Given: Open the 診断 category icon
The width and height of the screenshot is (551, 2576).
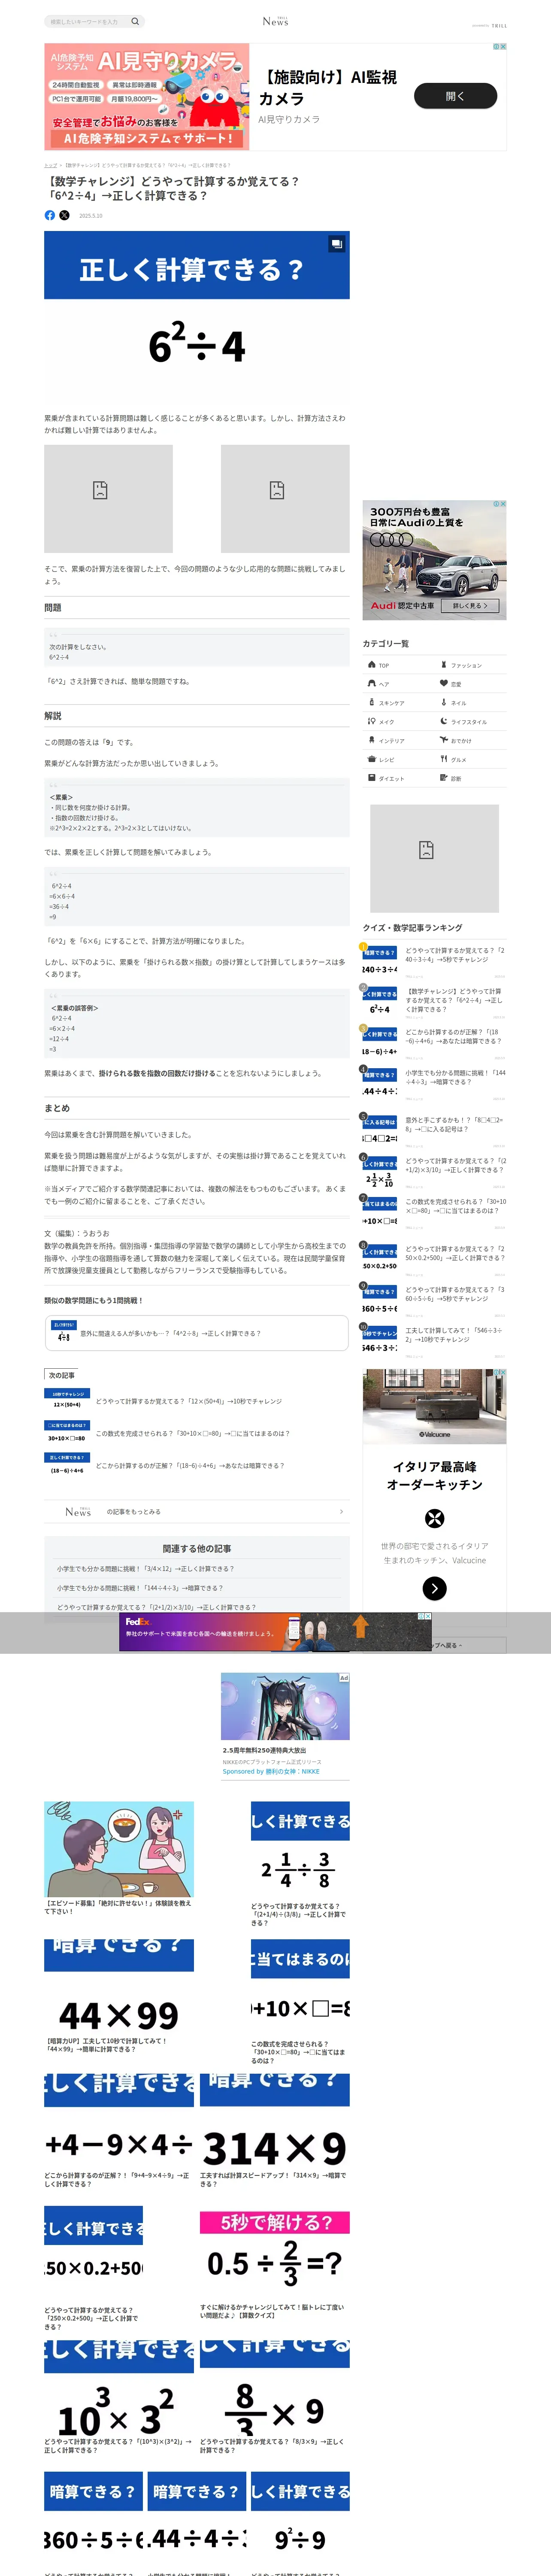Looking at the screenshot, I should pos(444,778).
